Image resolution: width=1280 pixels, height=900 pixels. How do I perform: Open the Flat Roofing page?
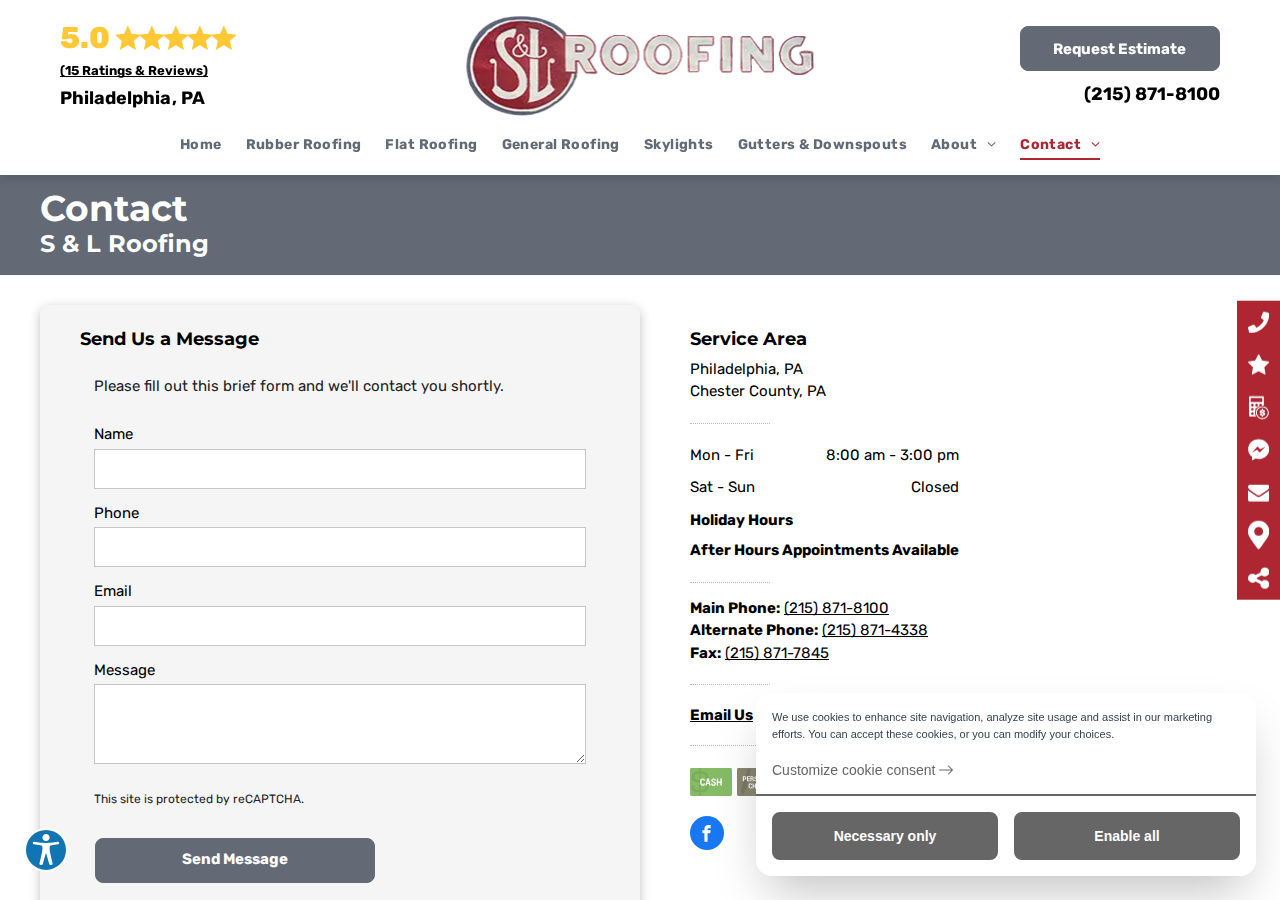431,145
